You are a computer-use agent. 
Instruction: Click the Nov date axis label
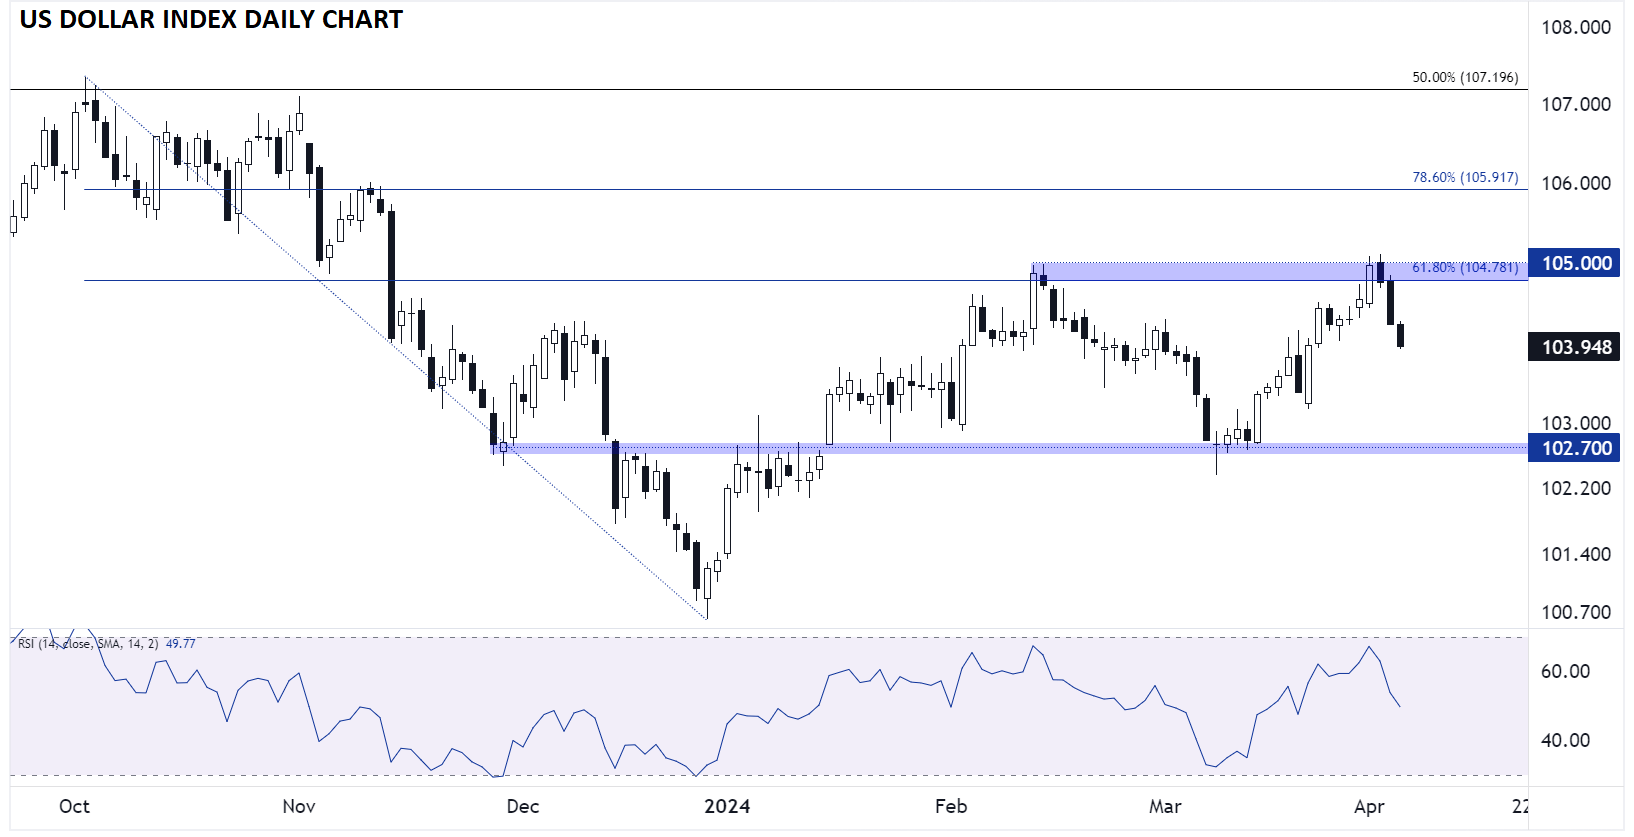point(299,806)
